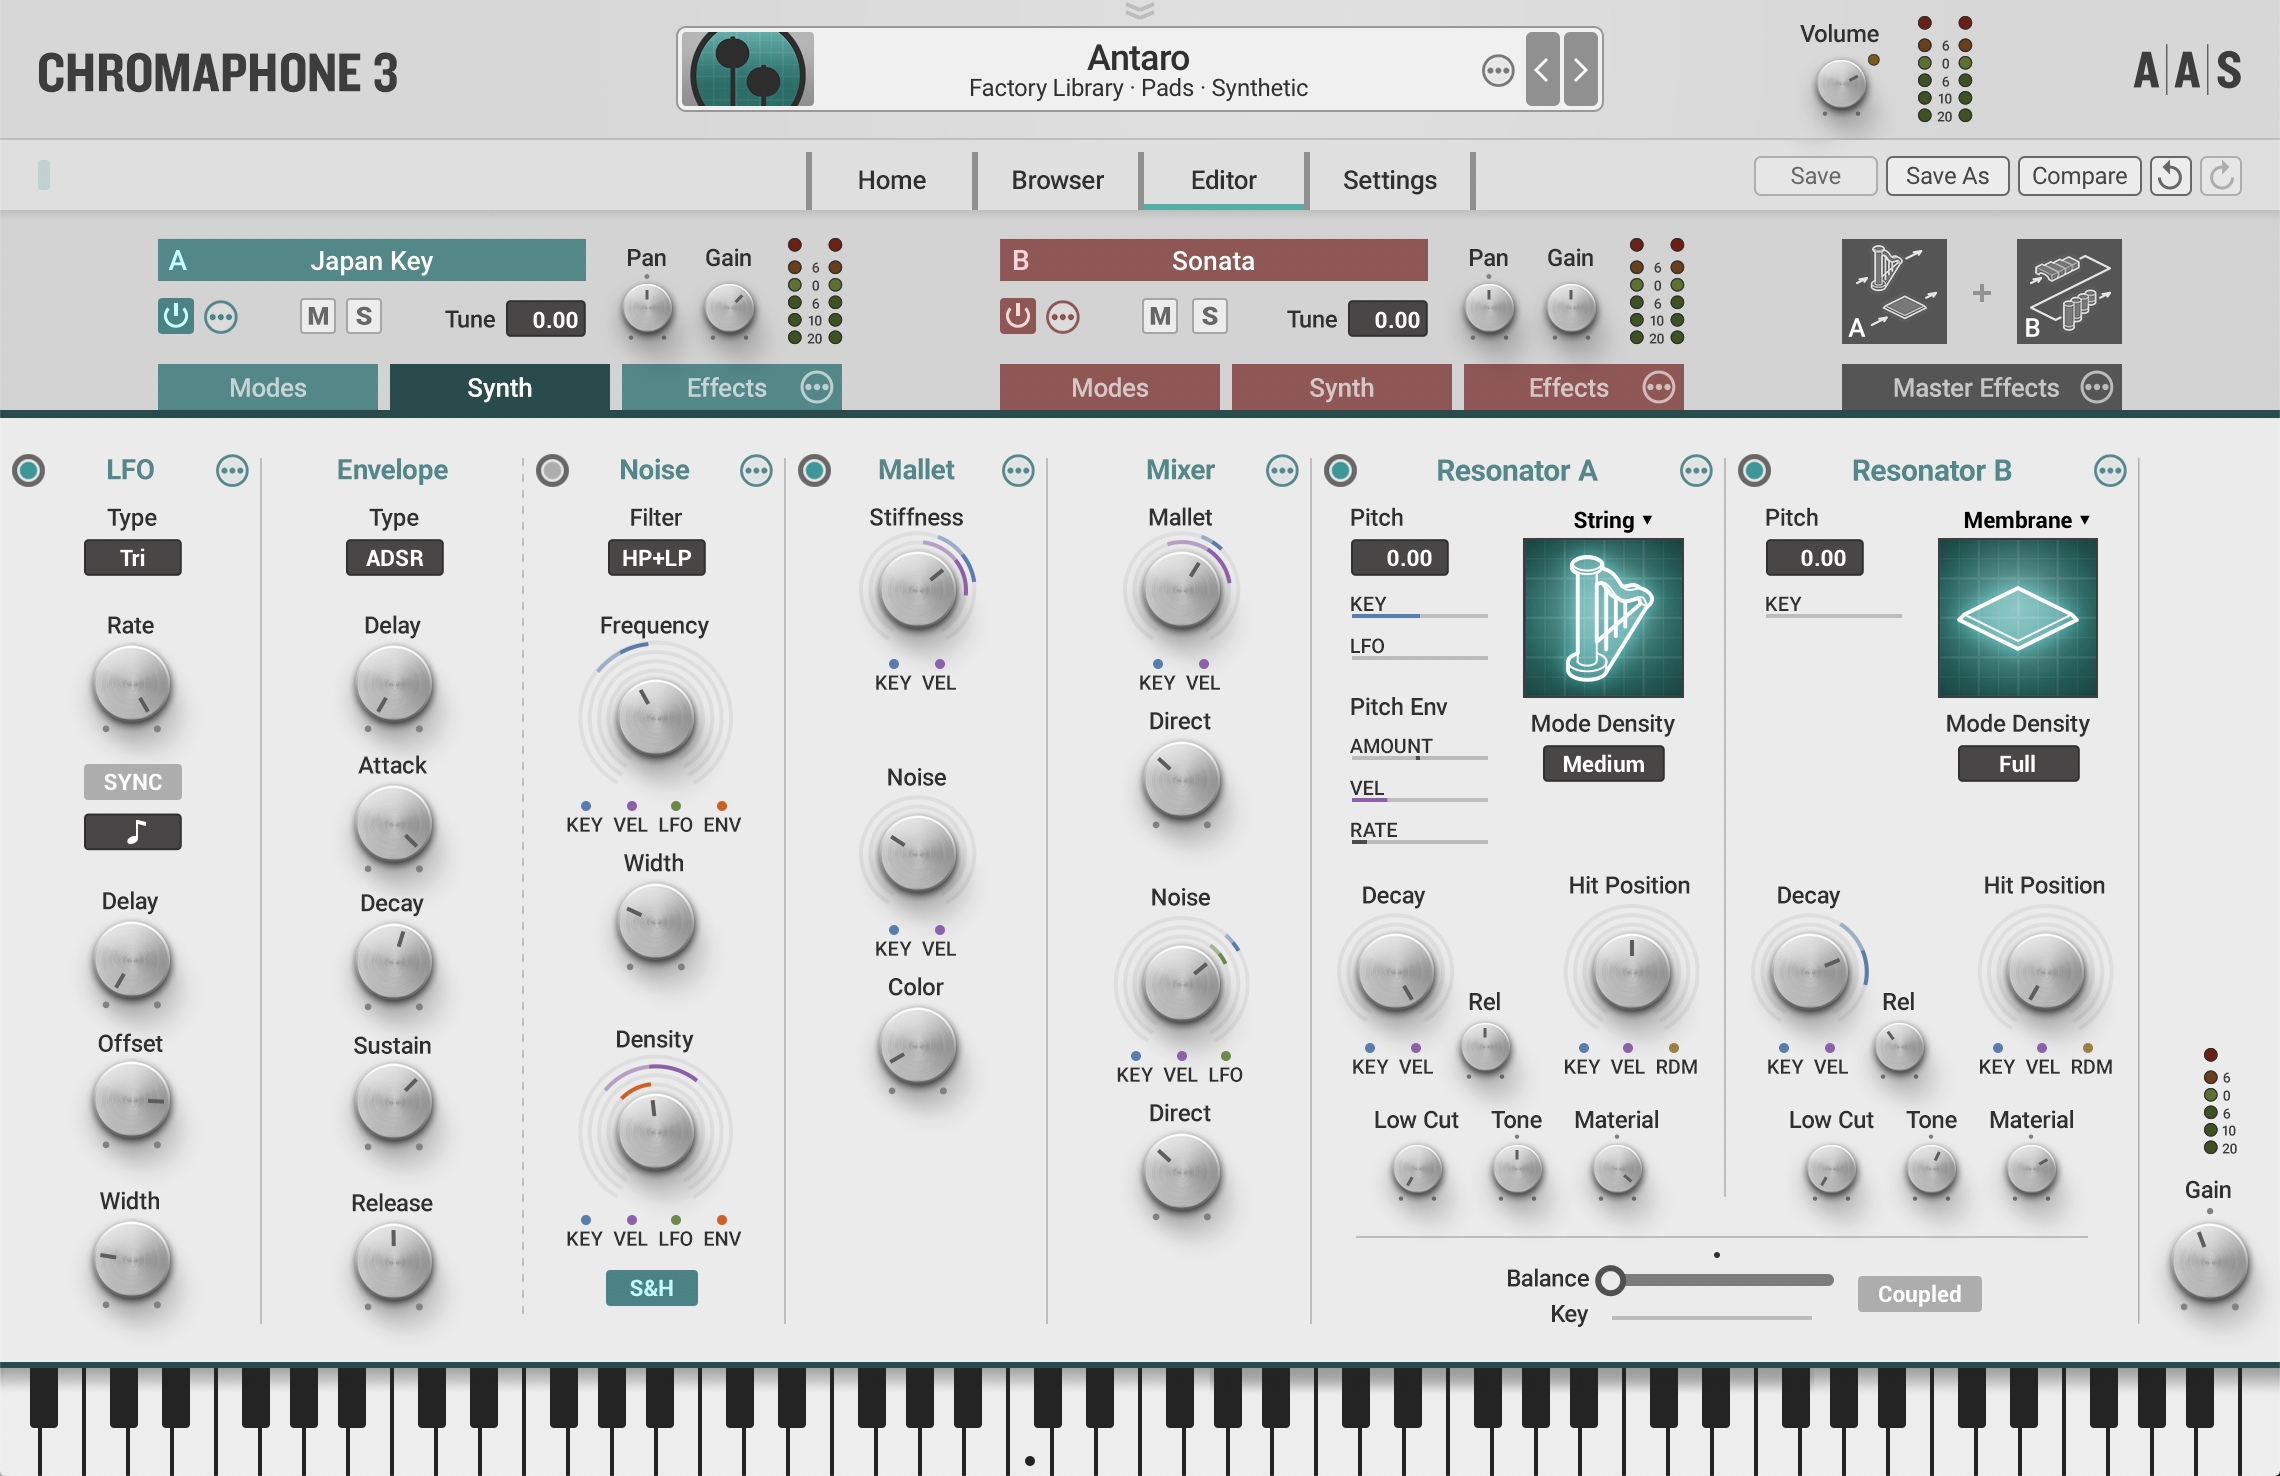This screenshot has width=2280, height=1476.
Task: Switch to the Browser tab
Action: pyautogui.click(x=1056, y=180)
